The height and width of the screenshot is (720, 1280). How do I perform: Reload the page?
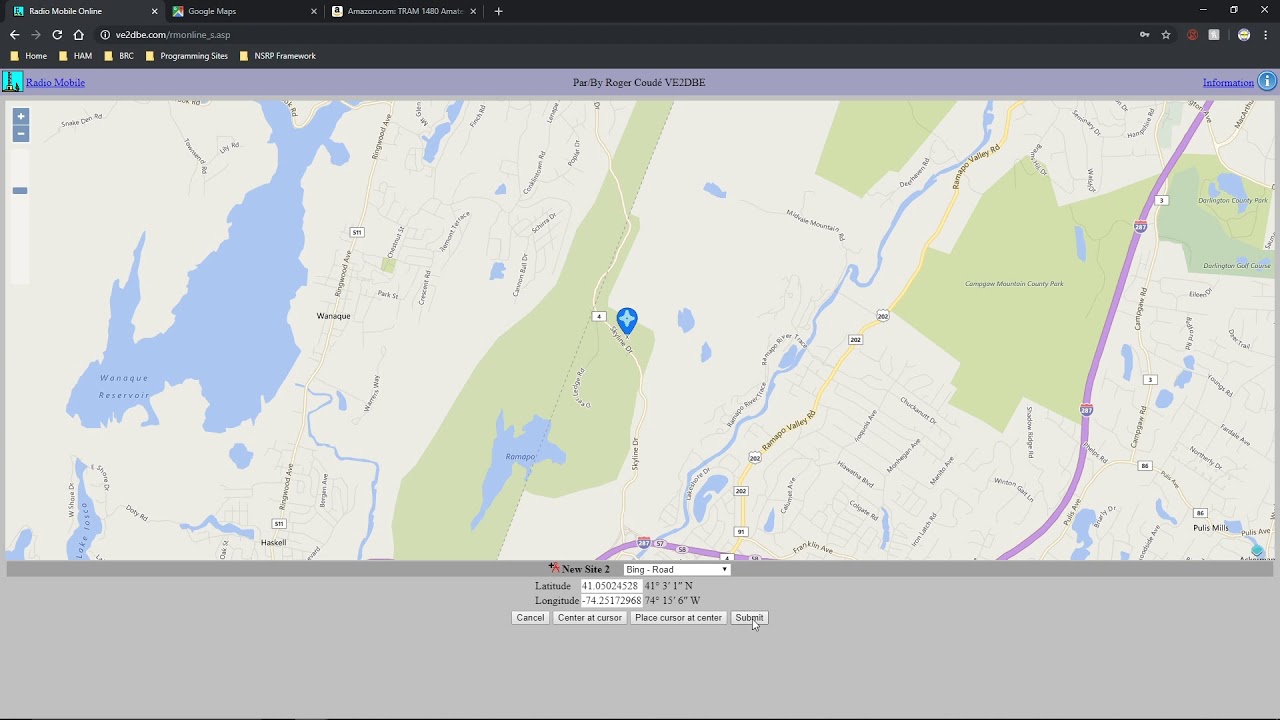[x=57, y=35]
